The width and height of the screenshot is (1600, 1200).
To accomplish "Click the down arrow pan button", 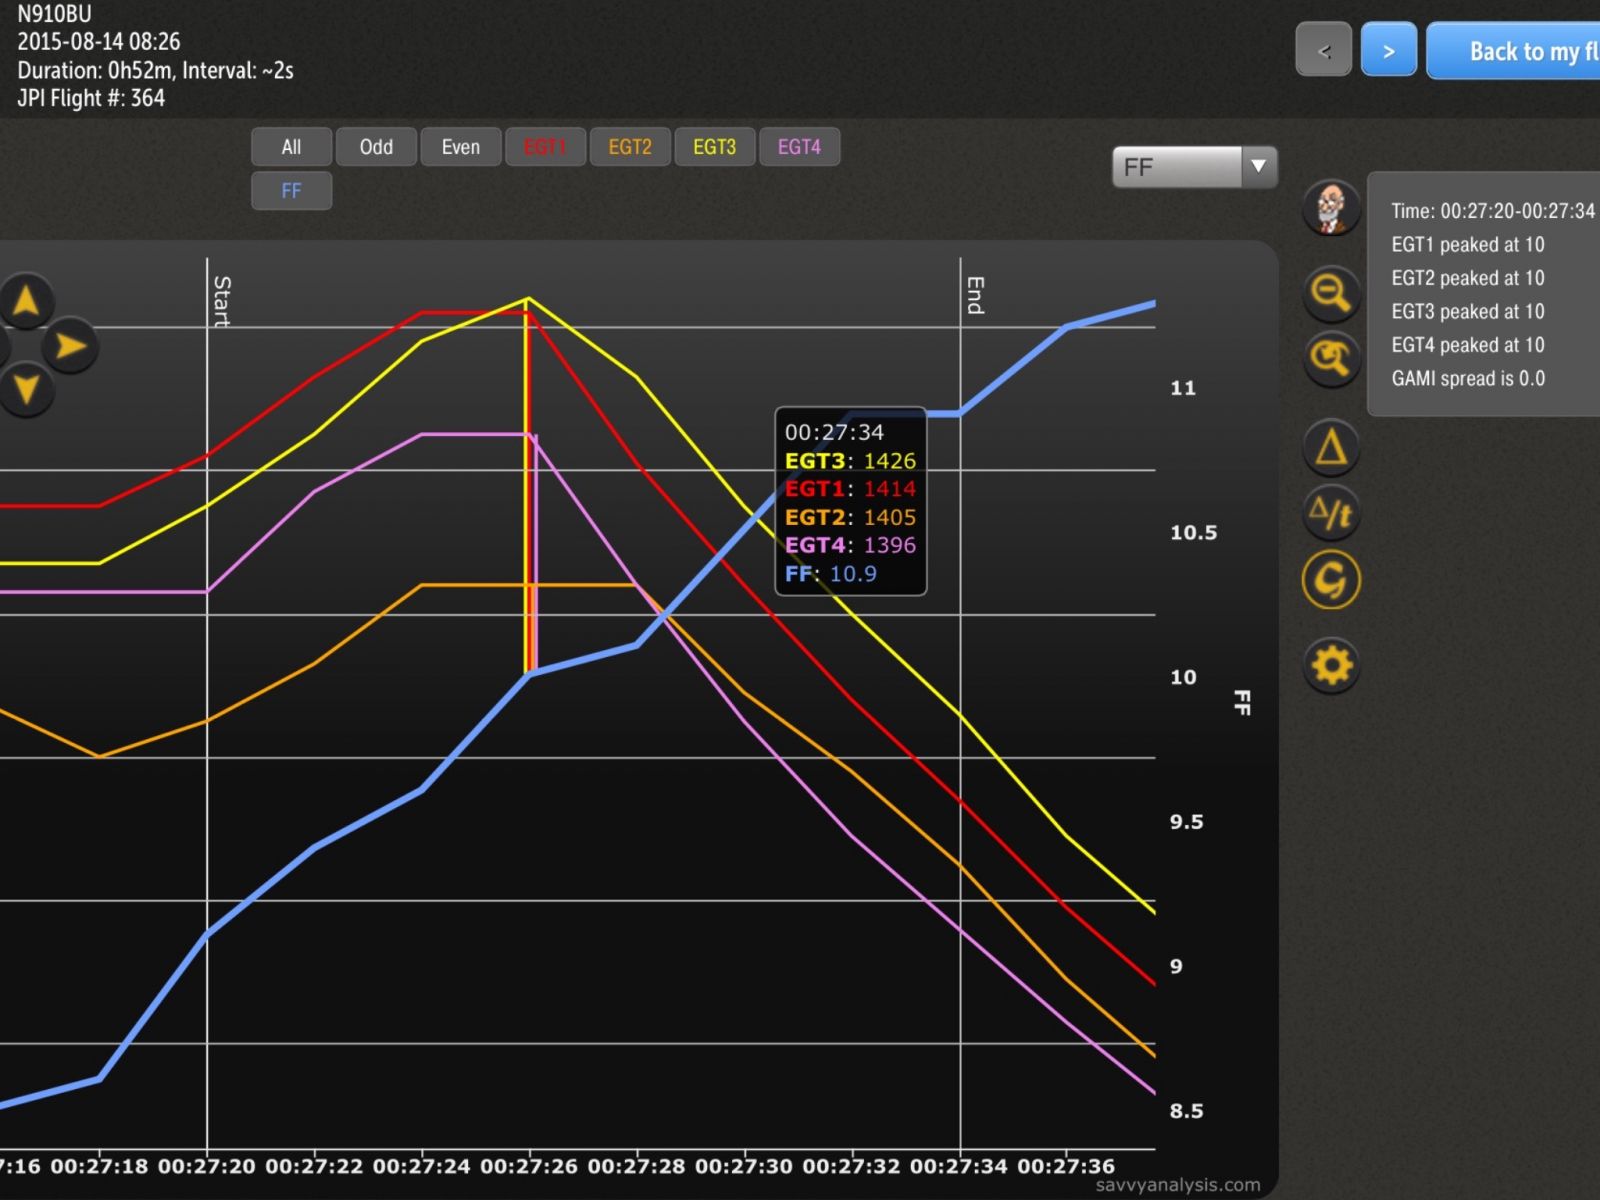I will click(26, 389).
